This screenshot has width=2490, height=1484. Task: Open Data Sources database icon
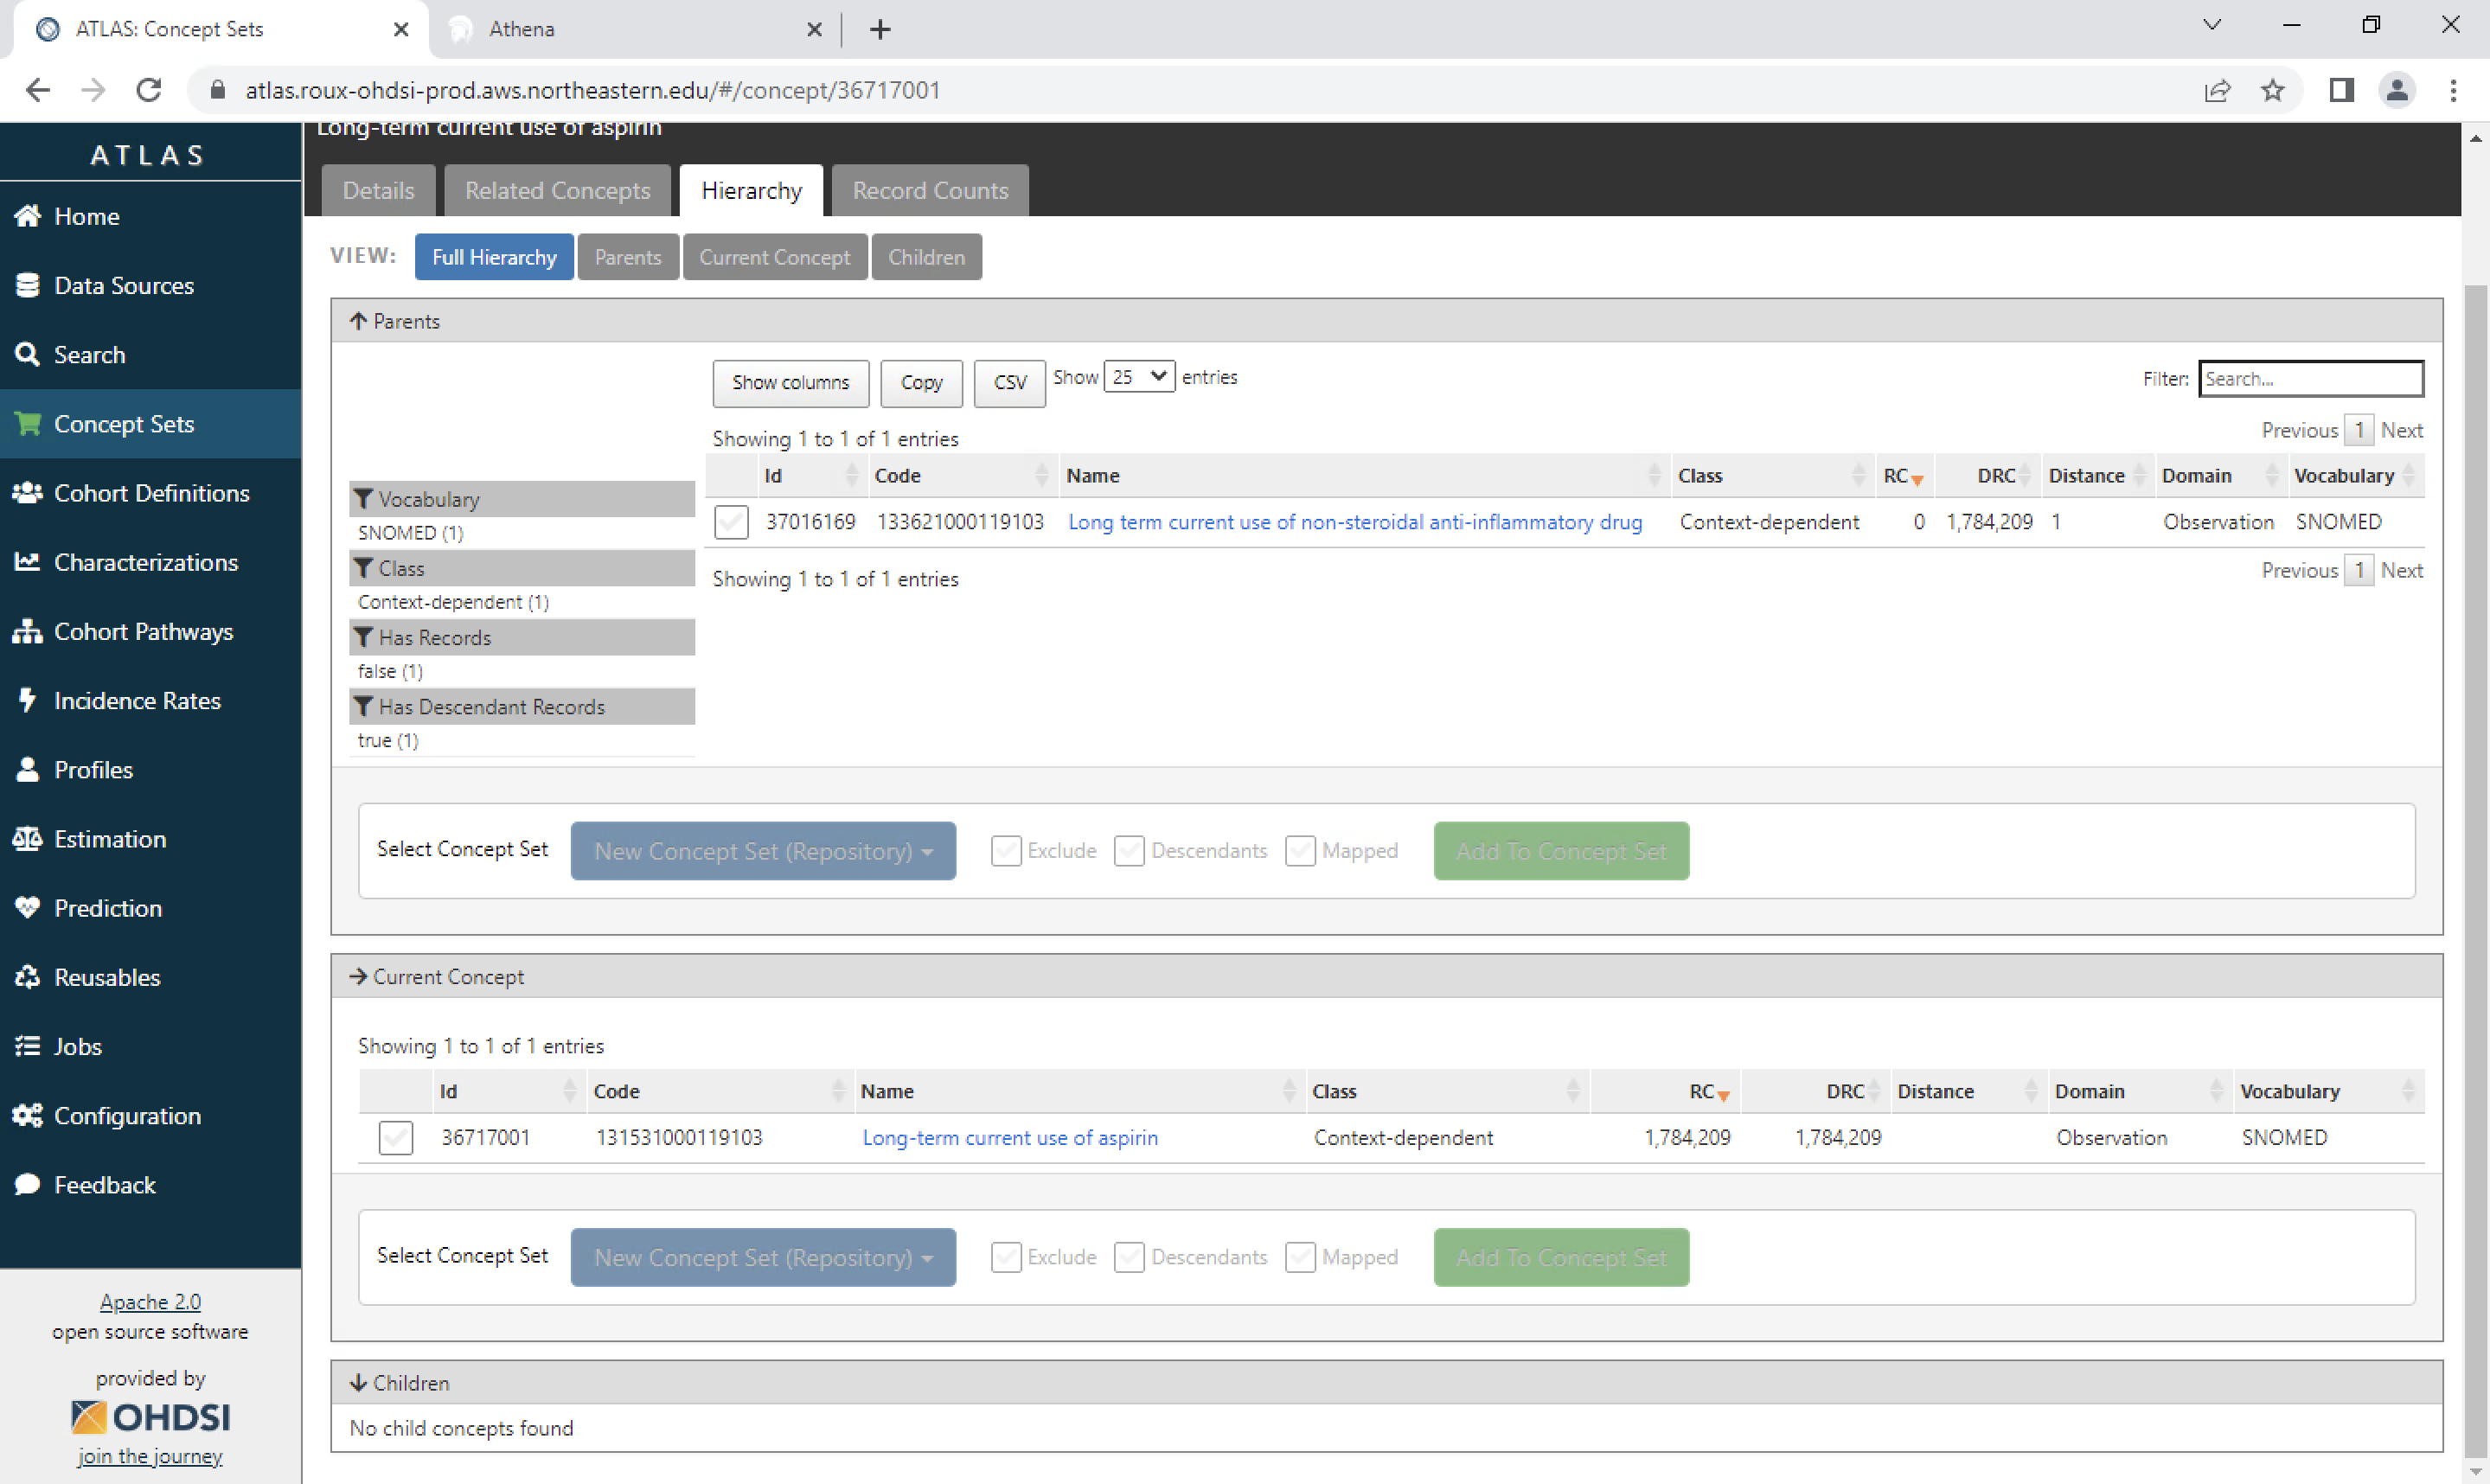[x=27, y=285]
